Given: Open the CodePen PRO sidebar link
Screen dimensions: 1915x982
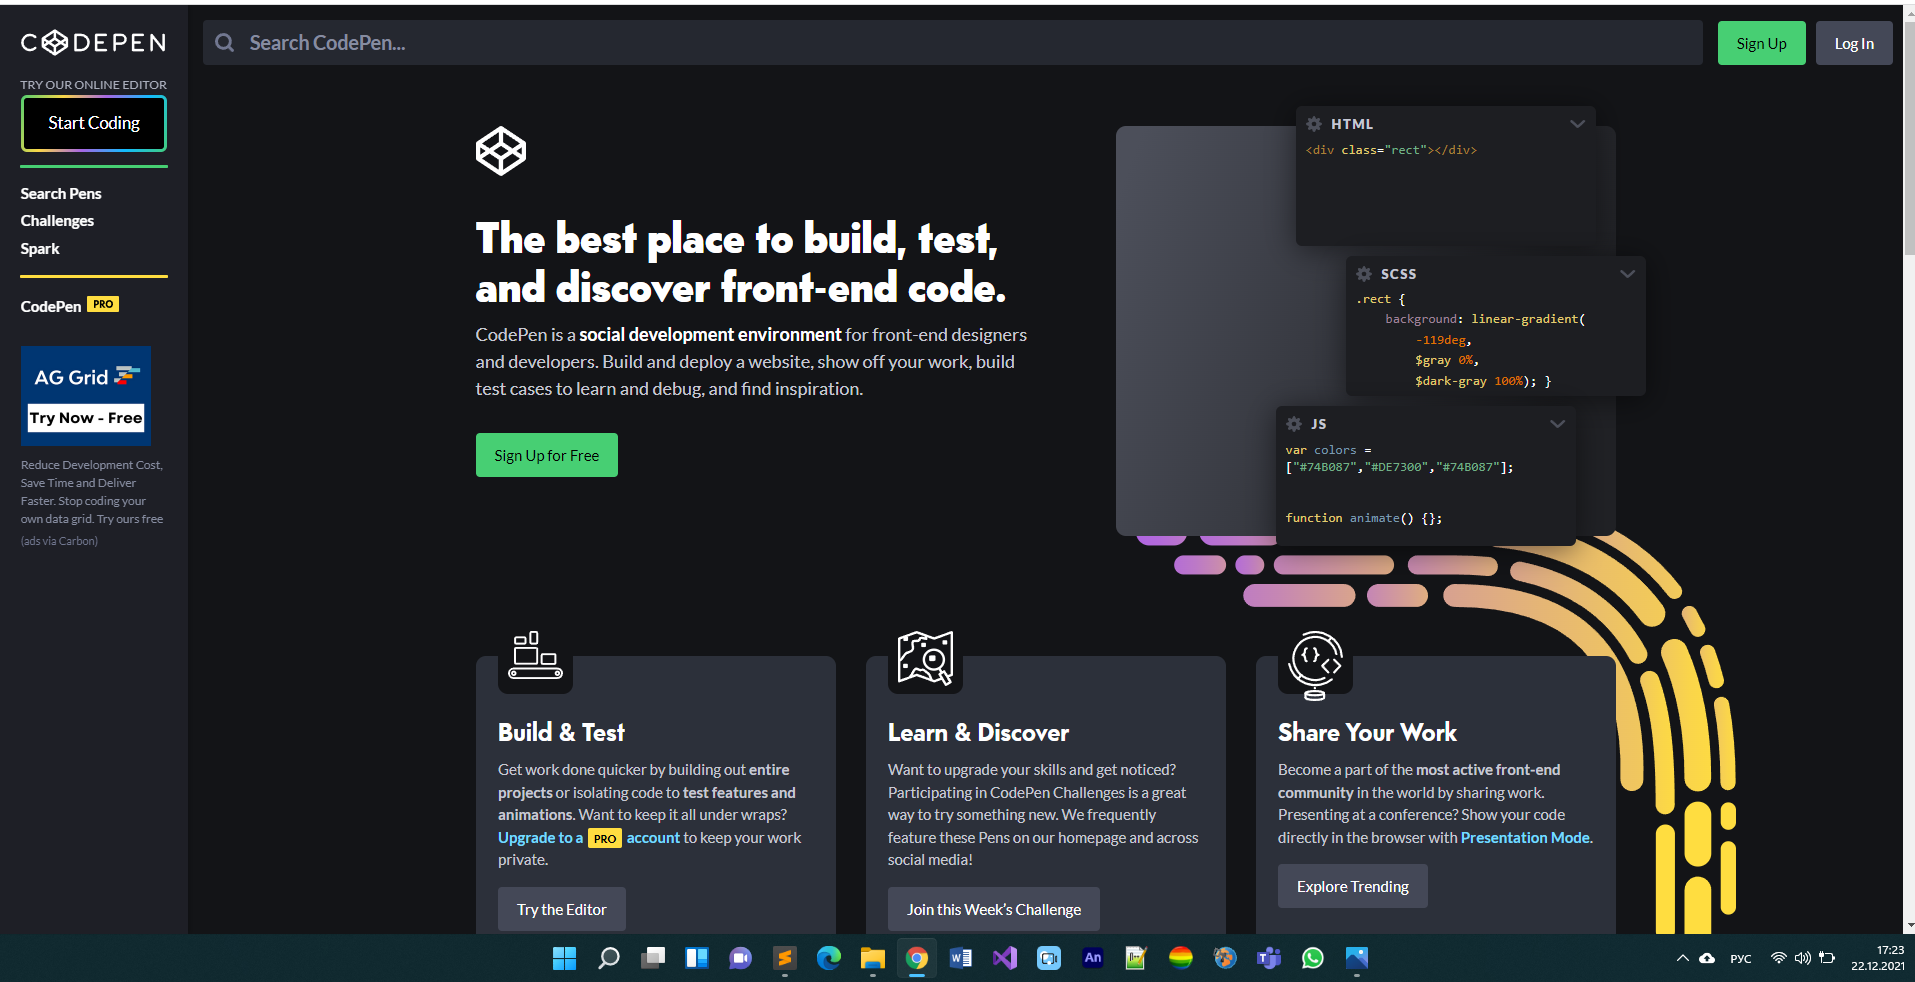Looking at the screenshot, I should 69,305.
